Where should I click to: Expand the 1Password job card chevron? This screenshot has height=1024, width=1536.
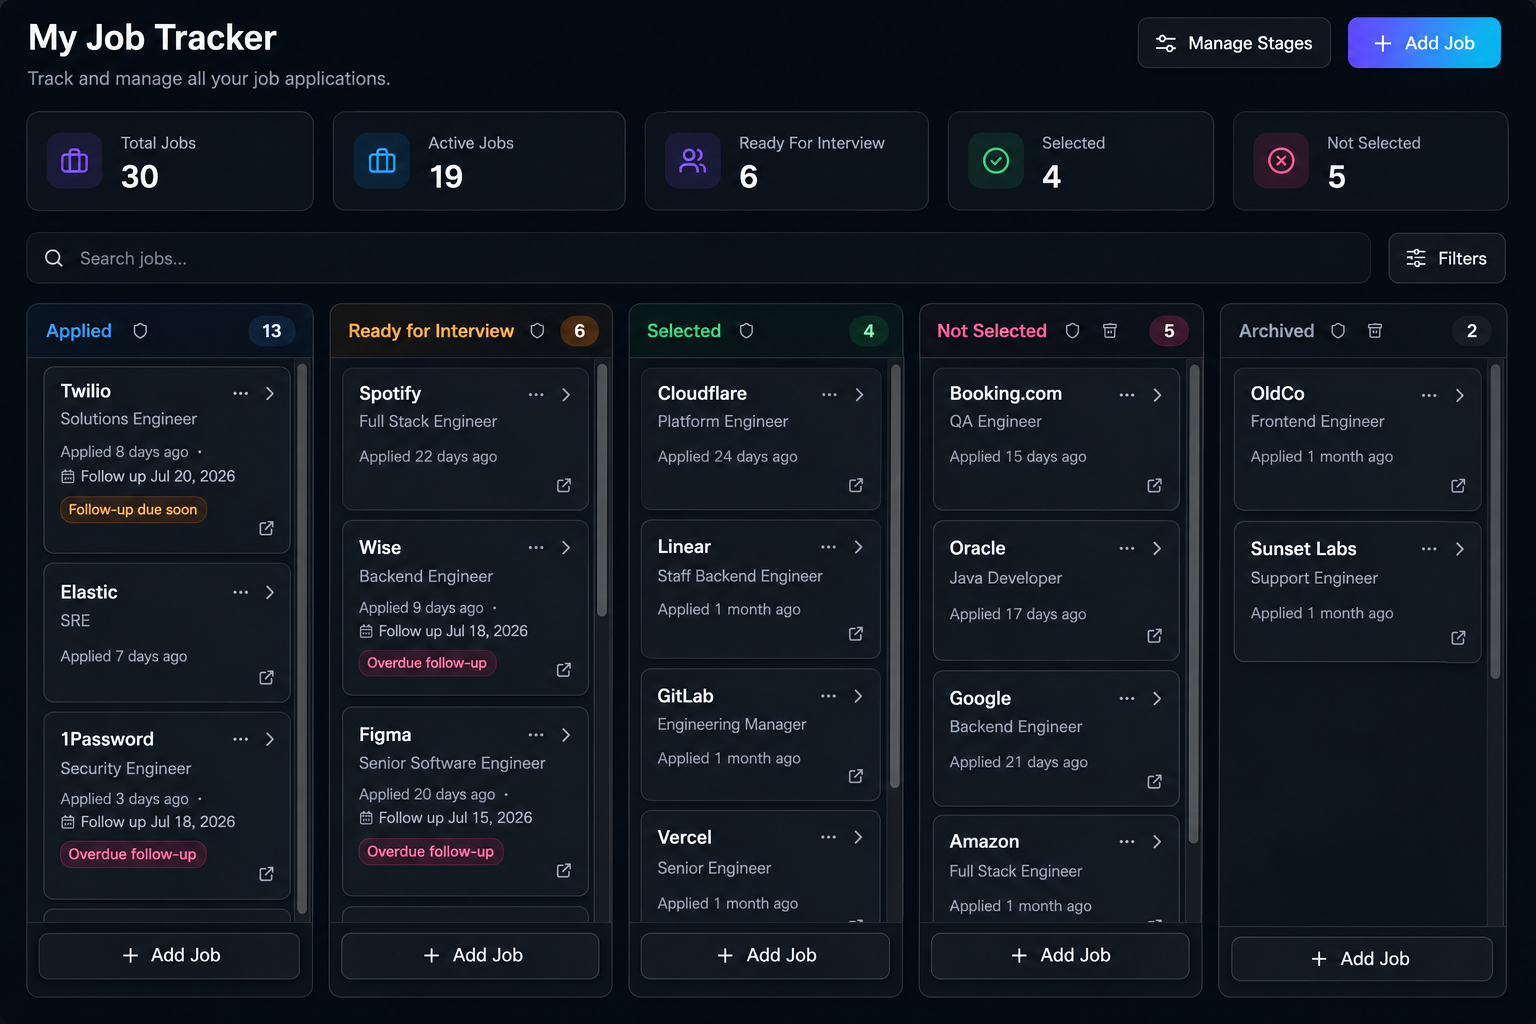270,739
